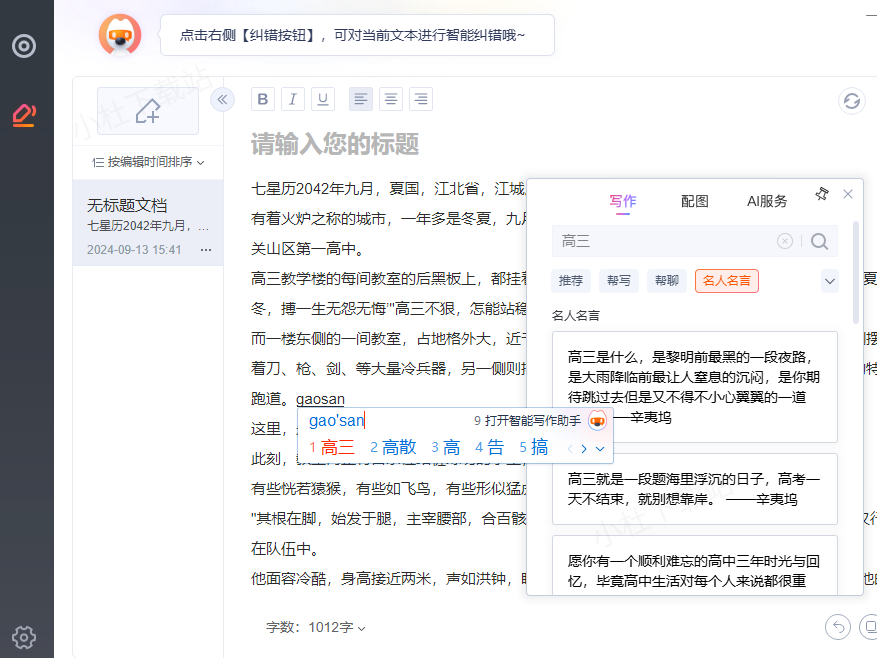Align text to the right
Image resolution: width=877 pixels, height=658 pixels.
(421, 99)
